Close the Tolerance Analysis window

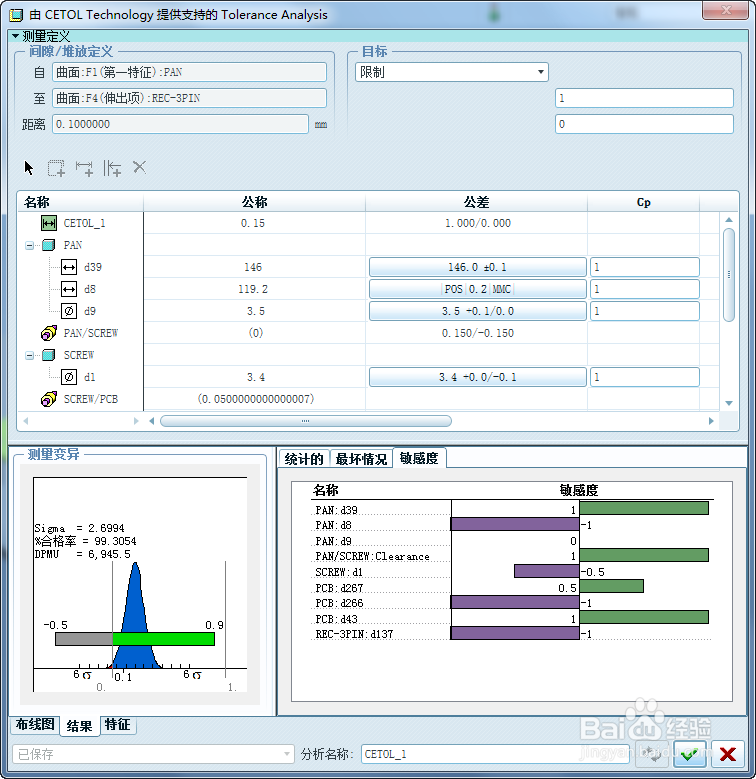pyautogui.click(x=725, y=10)
